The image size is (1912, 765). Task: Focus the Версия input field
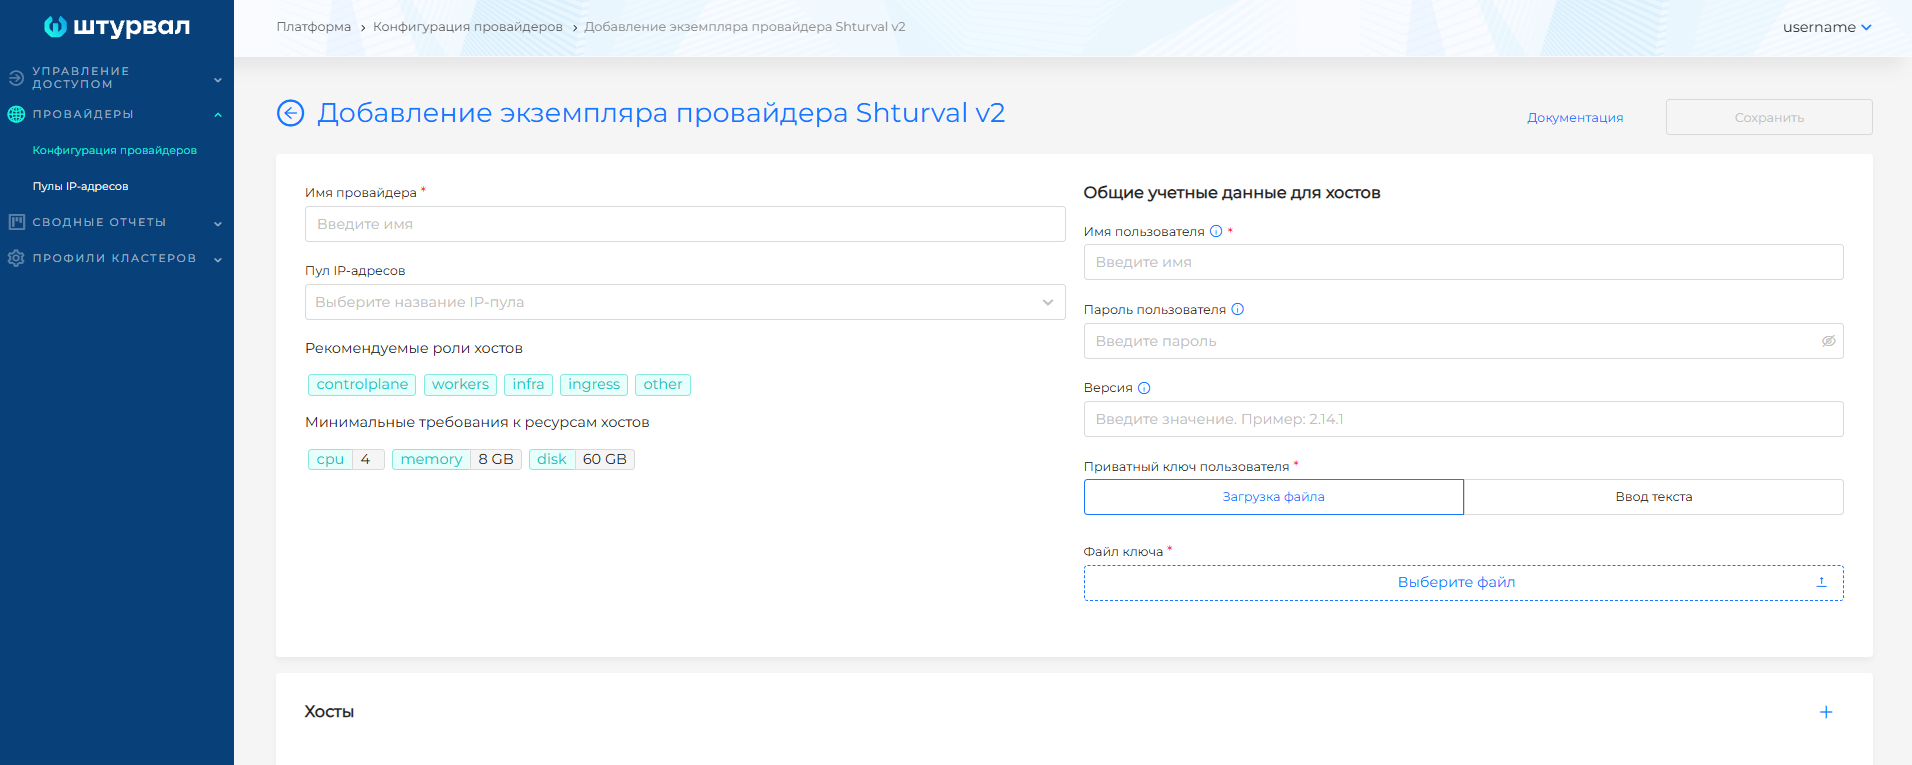tap(1464, 419)
